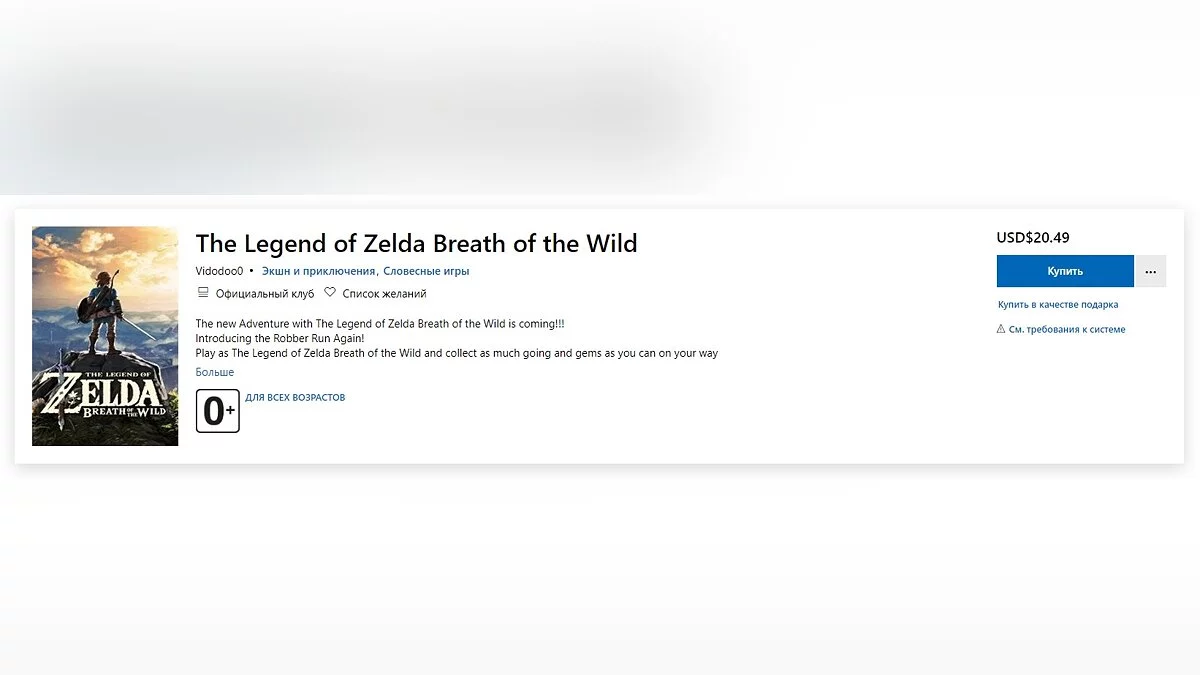Click the system requirements warning triangle icon
Screen dimensions: 1200x675
click(1001, 330)
